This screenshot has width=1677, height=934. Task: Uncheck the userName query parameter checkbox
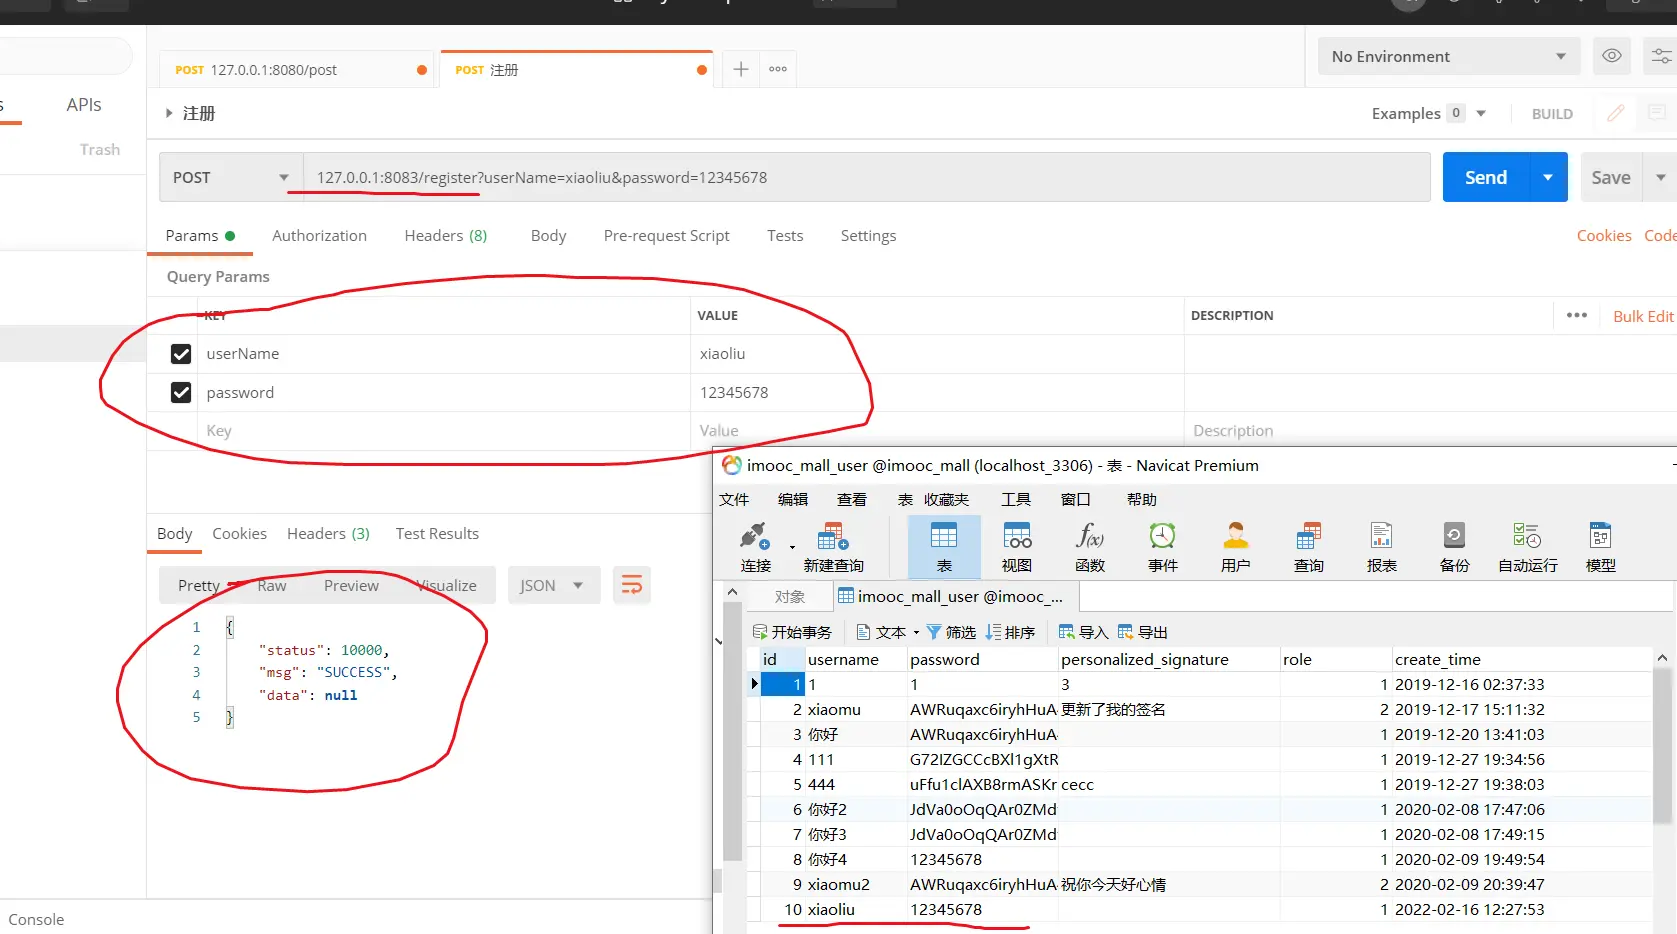pyautogui.click(x=181, y=354)
